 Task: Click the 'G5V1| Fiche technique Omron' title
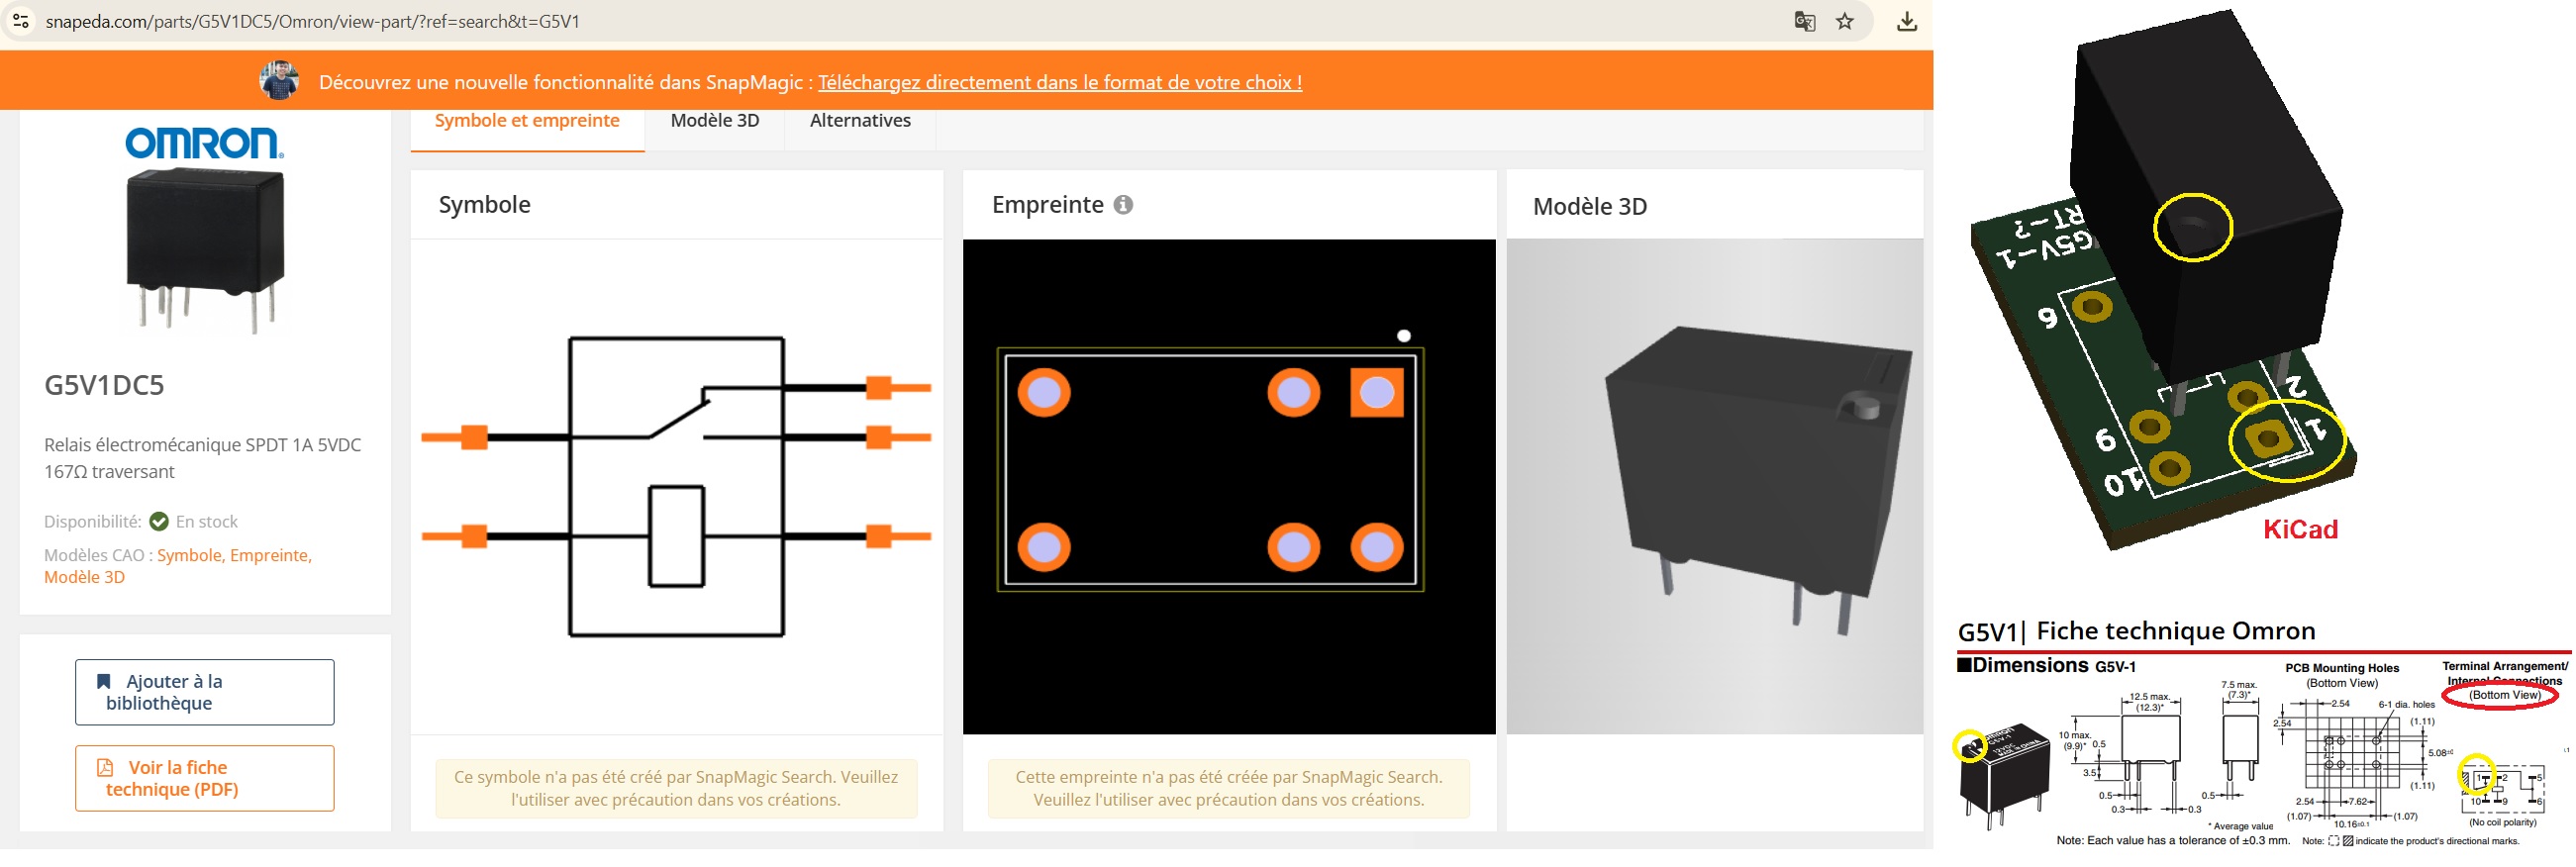coord(2136,631)
